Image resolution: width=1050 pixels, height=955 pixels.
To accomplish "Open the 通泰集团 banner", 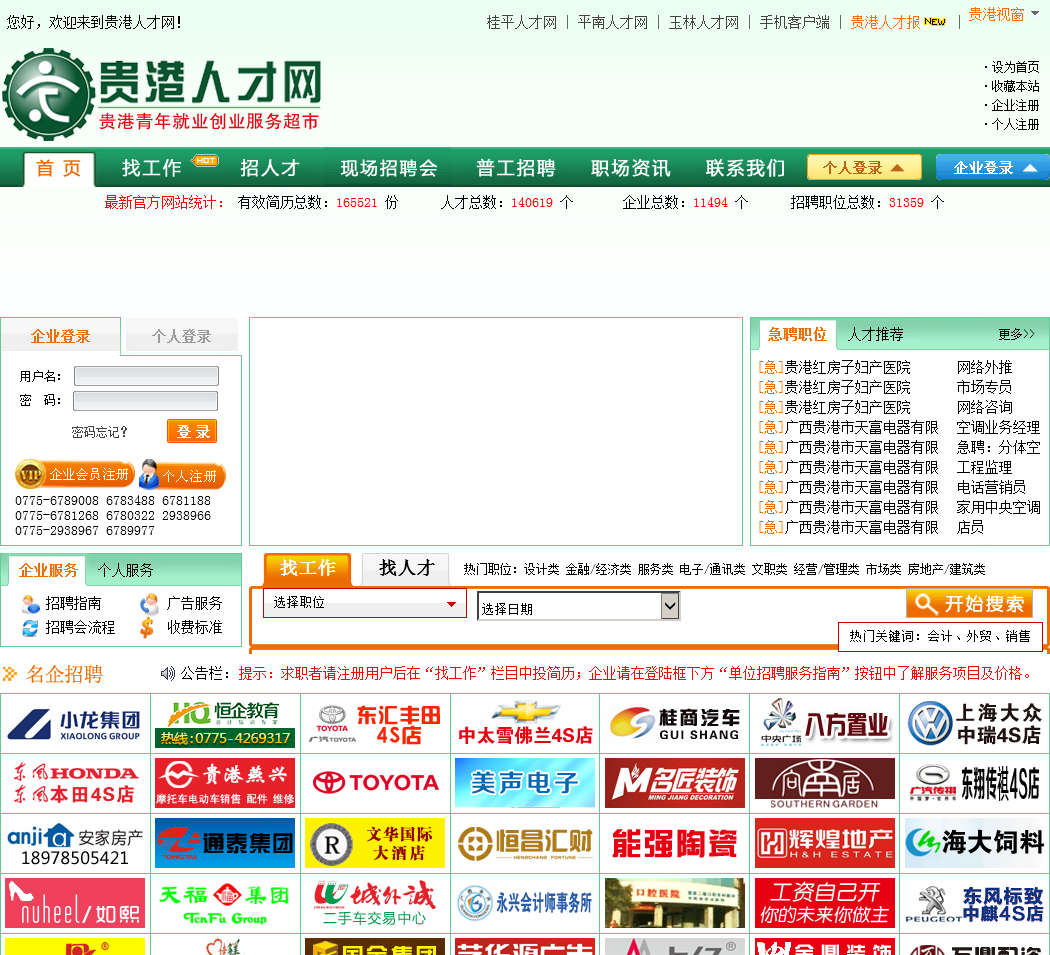I will [x=225, y=843].
